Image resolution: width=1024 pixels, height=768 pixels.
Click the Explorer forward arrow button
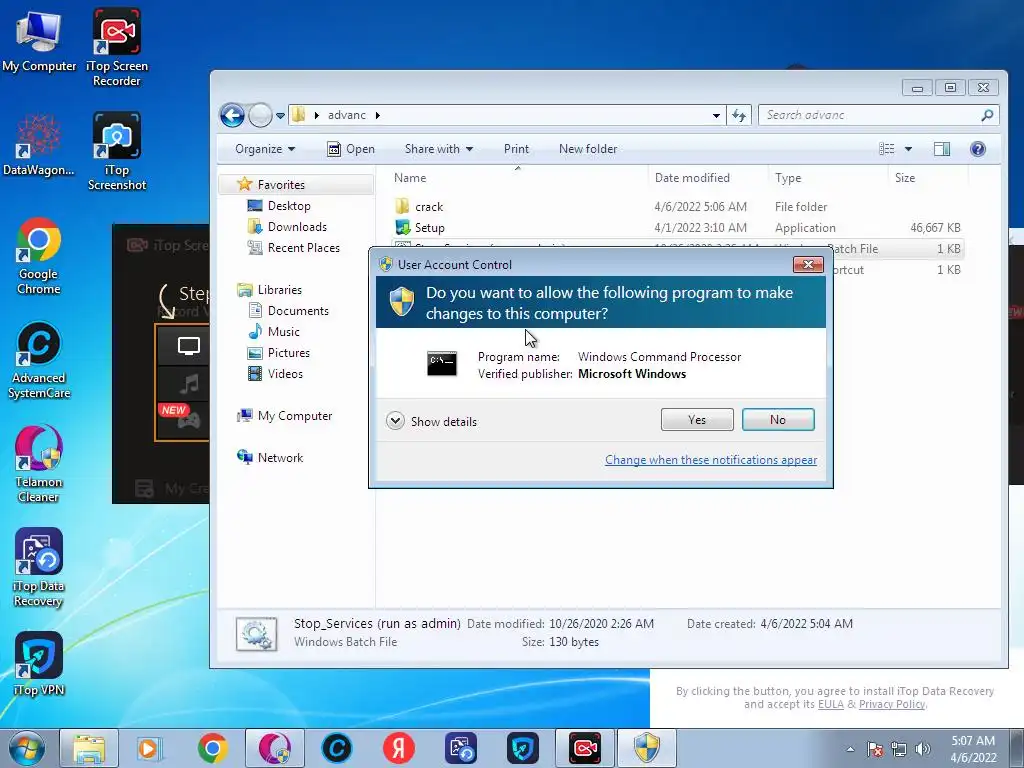tap(261, 116)
